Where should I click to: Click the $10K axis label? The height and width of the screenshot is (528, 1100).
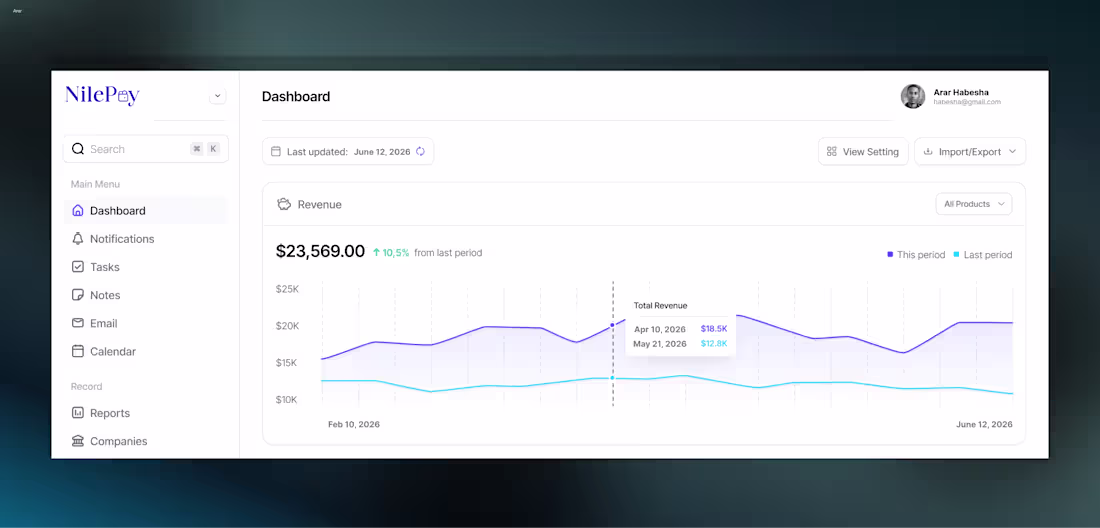coord(288,400)
